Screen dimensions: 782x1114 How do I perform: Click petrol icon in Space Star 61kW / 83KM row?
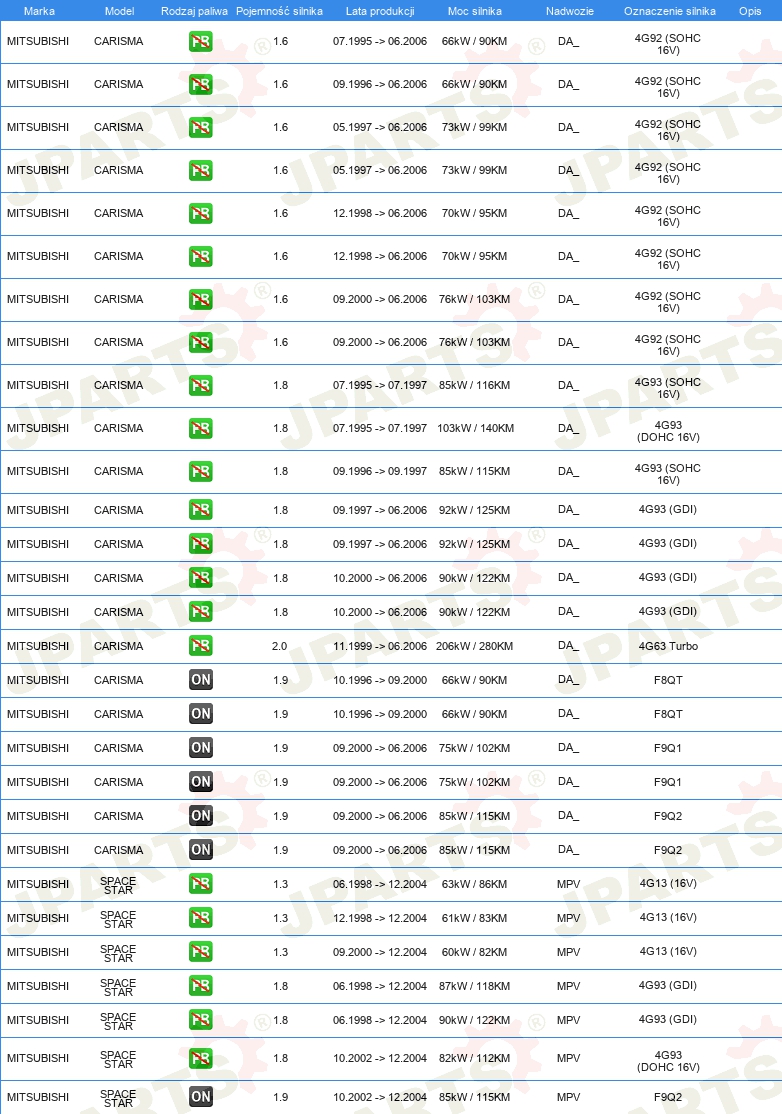201,918
